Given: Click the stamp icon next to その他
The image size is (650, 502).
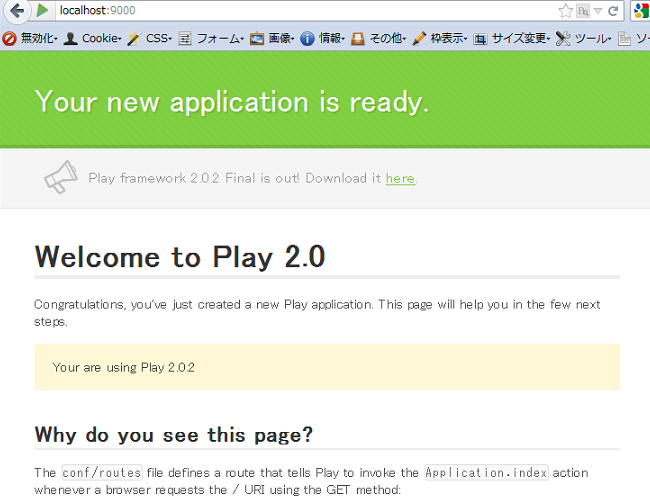Looking at the screenshot, I should [358, 39].
